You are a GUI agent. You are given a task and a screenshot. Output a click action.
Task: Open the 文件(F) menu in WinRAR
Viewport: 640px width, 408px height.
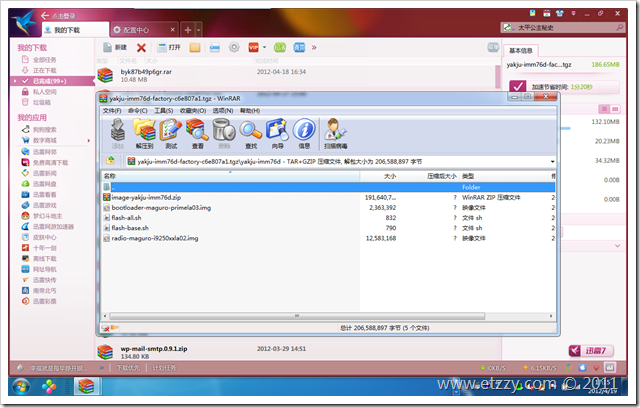tap(112, 111)
